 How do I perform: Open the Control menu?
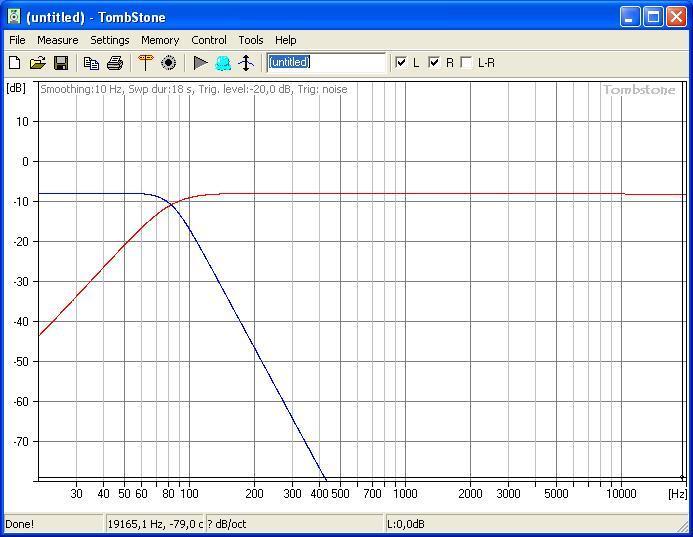click(209, 40)
